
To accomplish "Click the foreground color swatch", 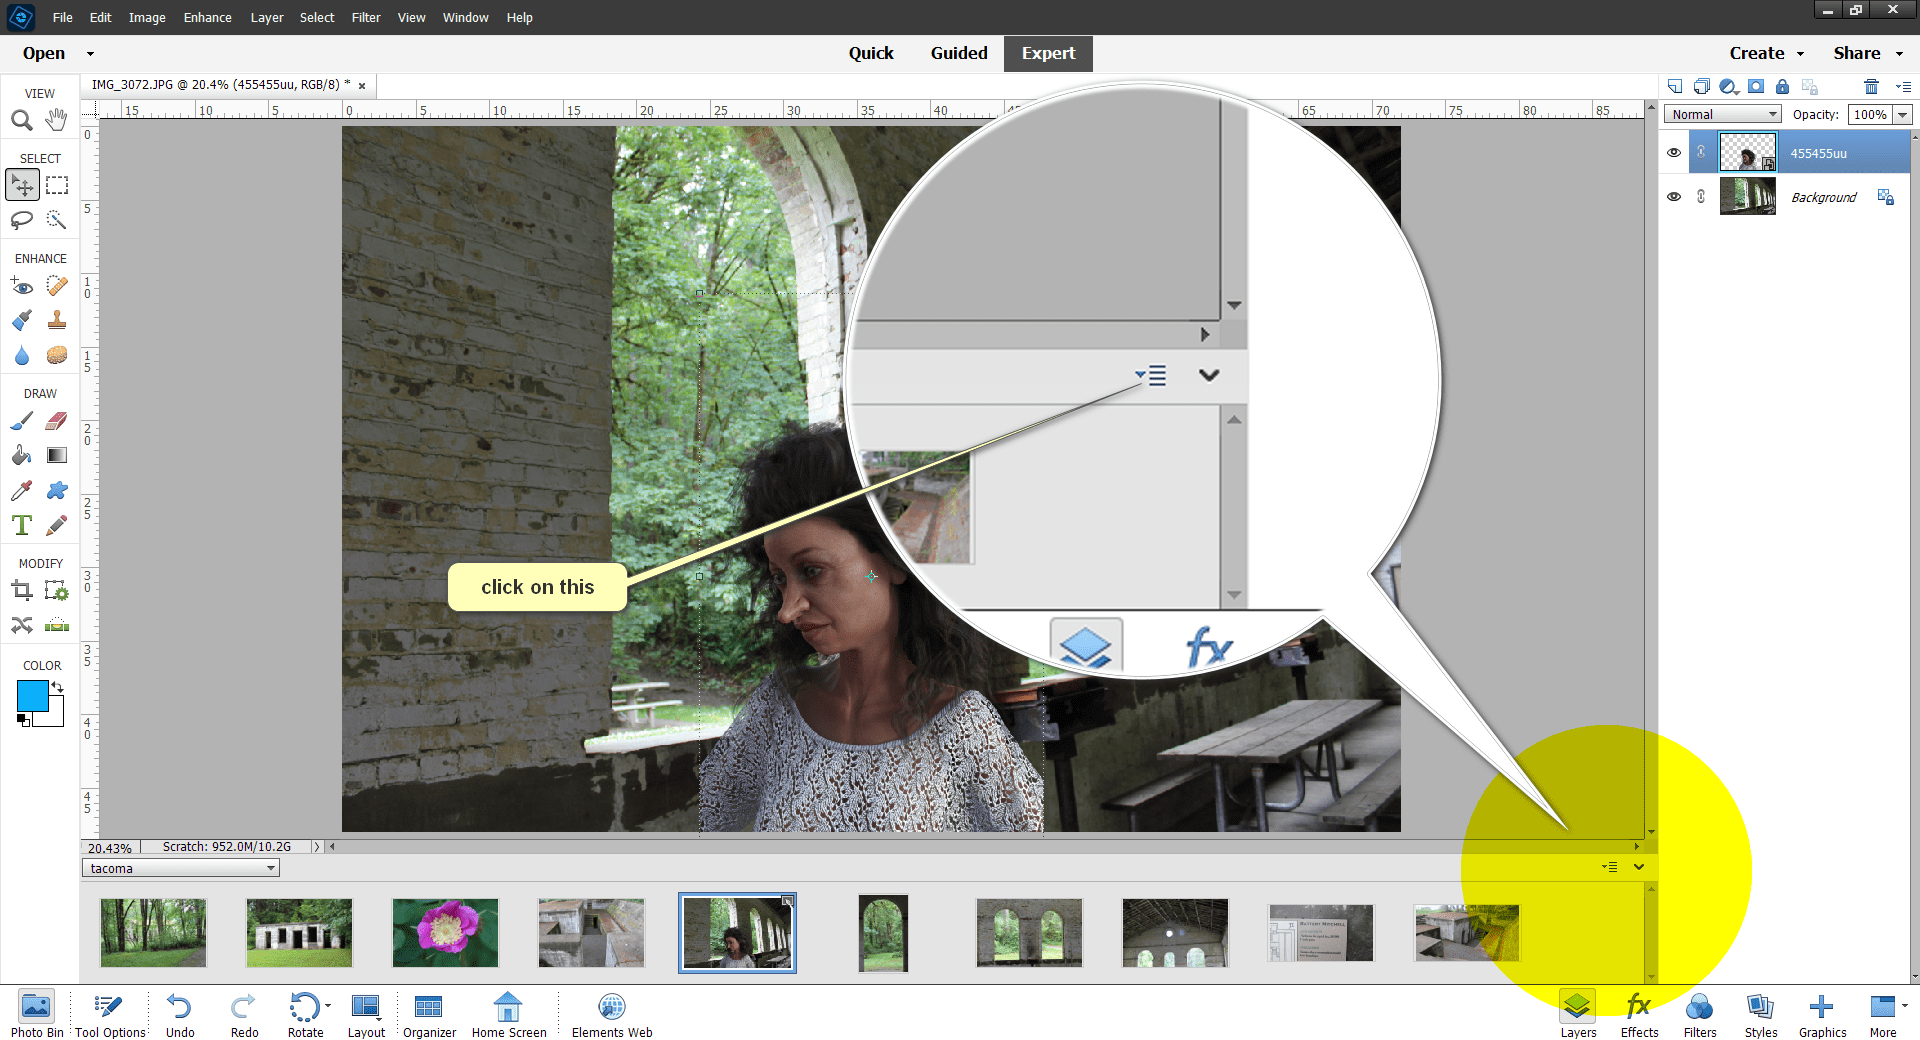I will click(x=33, y=695).
